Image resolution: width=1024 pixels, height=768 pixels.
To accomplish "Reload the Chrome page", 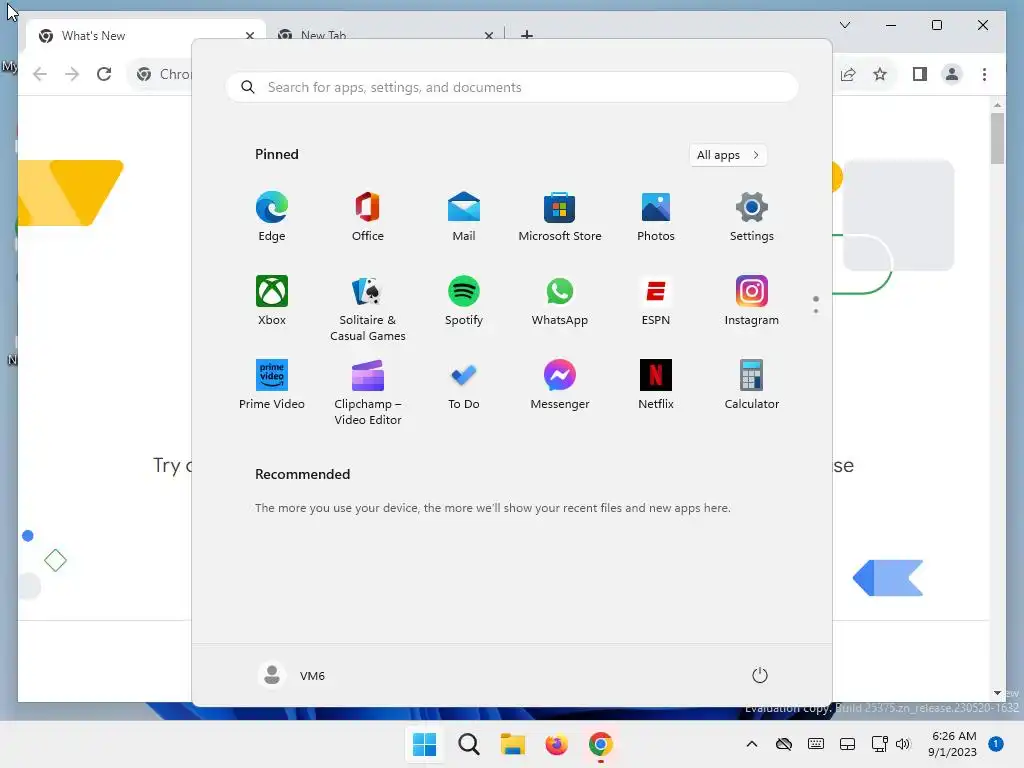I will (x=104, y=74).
